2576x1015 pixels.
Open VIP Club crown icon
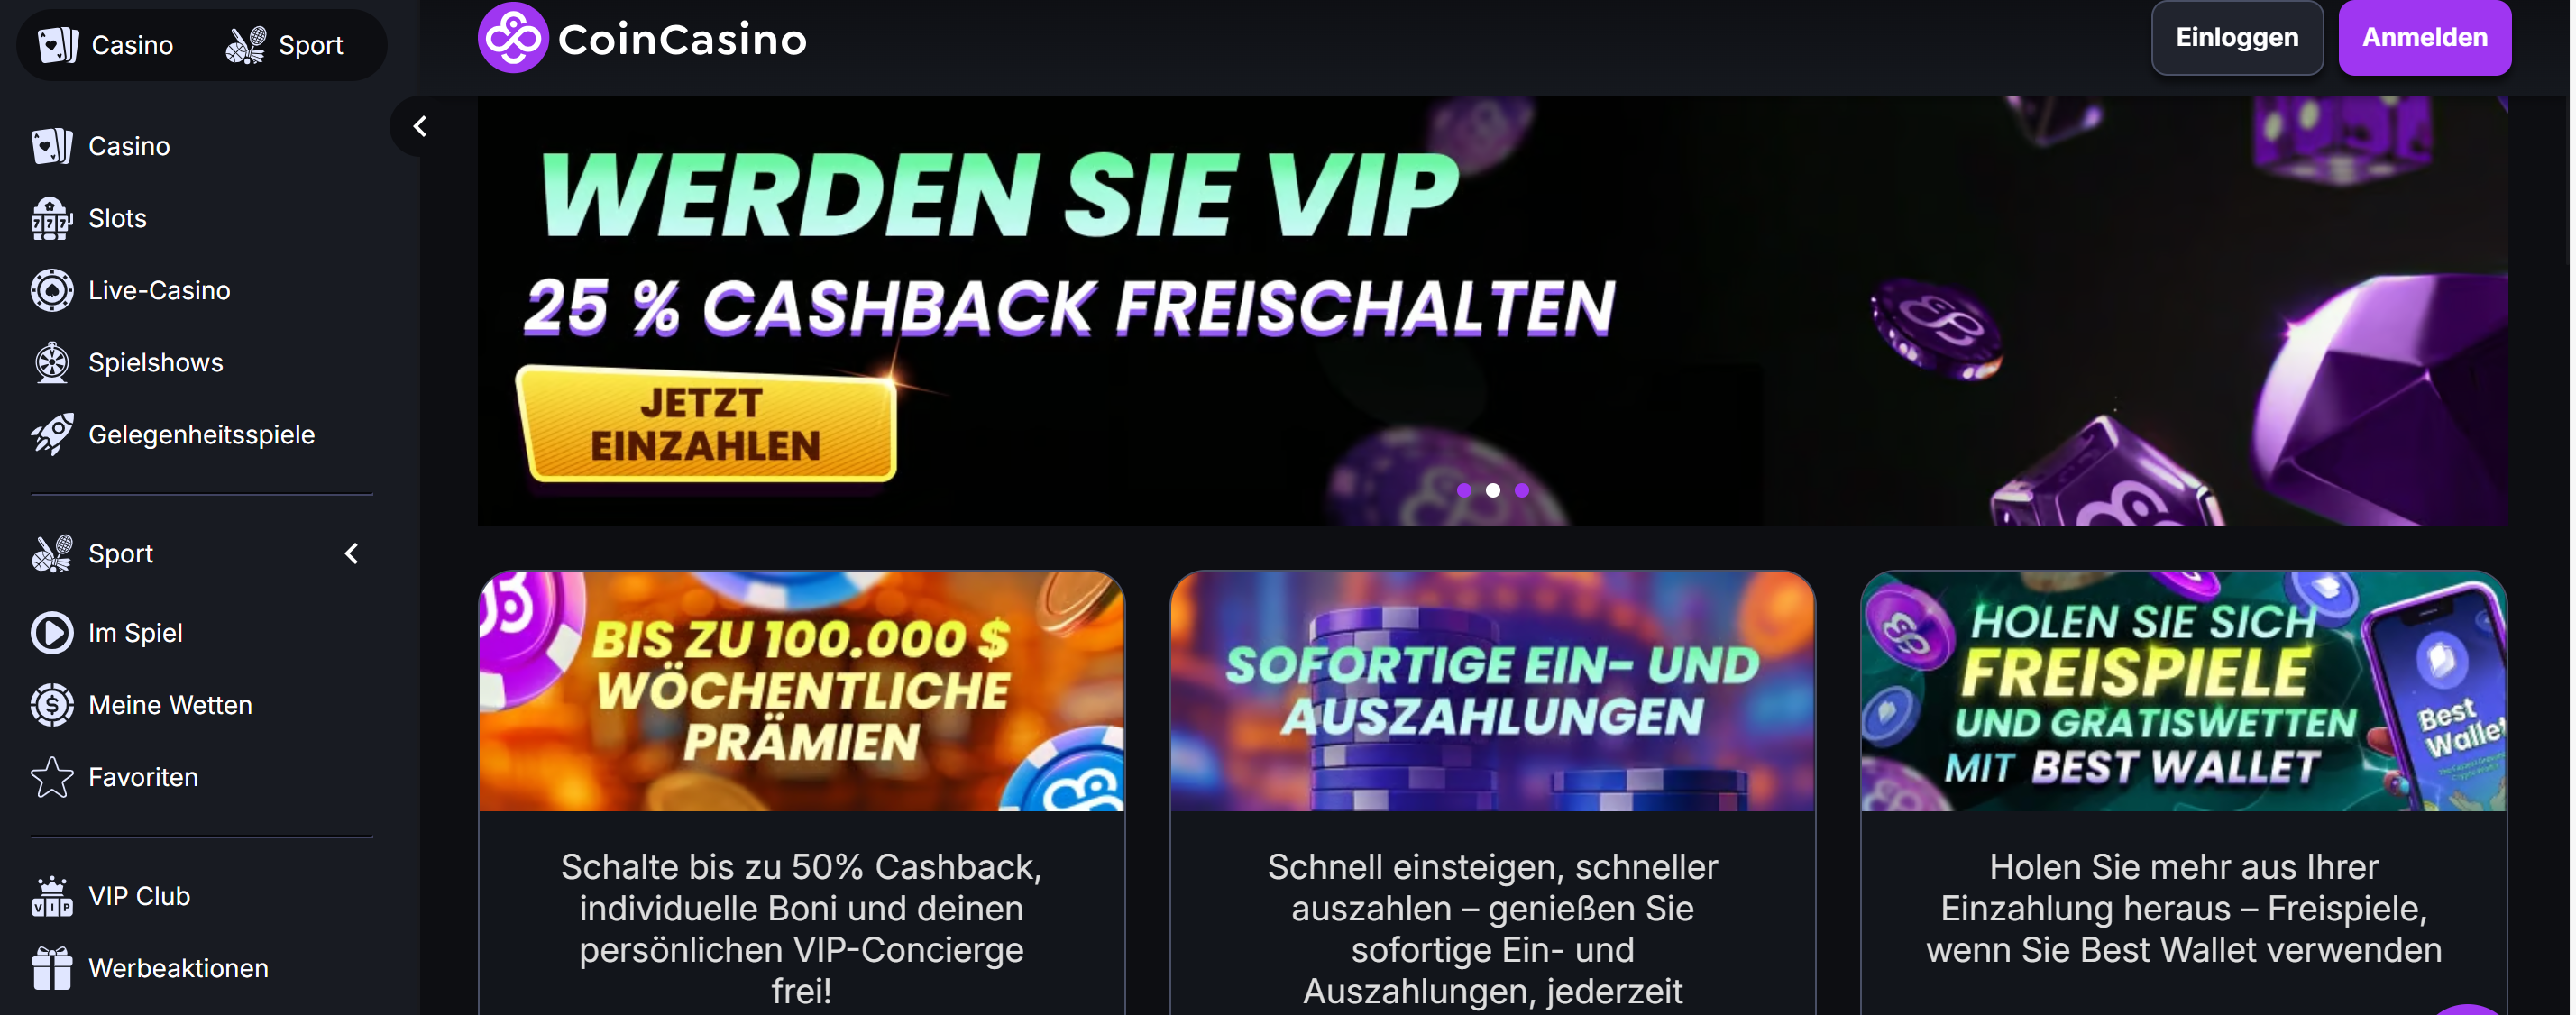(x=51, y=895)
